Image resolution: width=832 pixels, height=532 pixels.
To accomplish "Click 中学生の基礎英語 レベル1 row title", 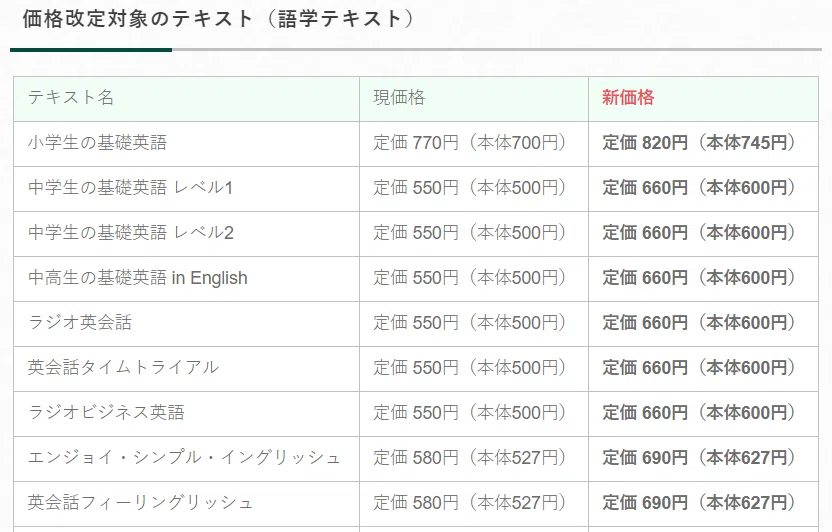I will (131, 188).
